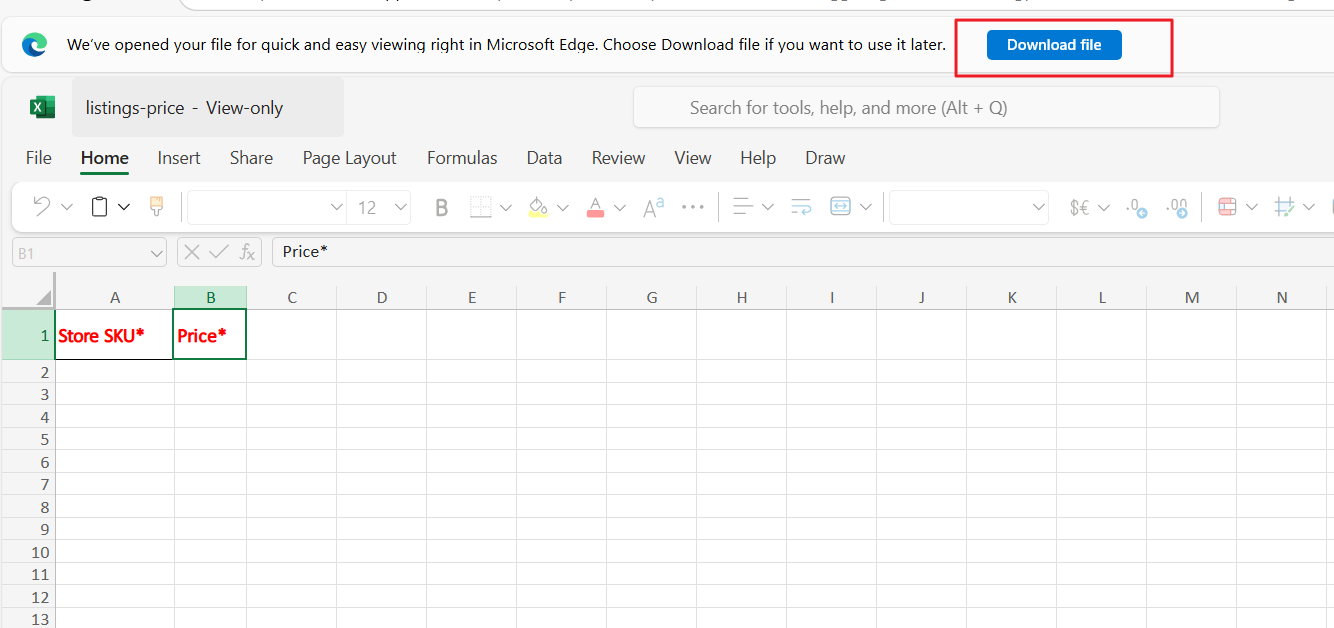Click the Insert Function fx icon
Viewport: 1334px width, 628px height.
(x=247, y=252)
